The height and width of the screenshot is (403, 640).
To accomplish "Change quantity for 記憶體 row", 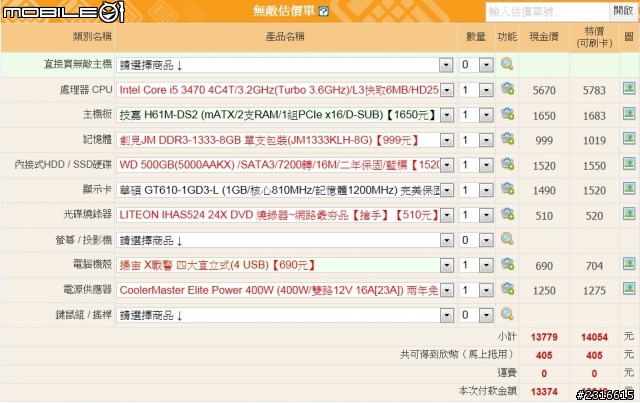I will 476,140.
